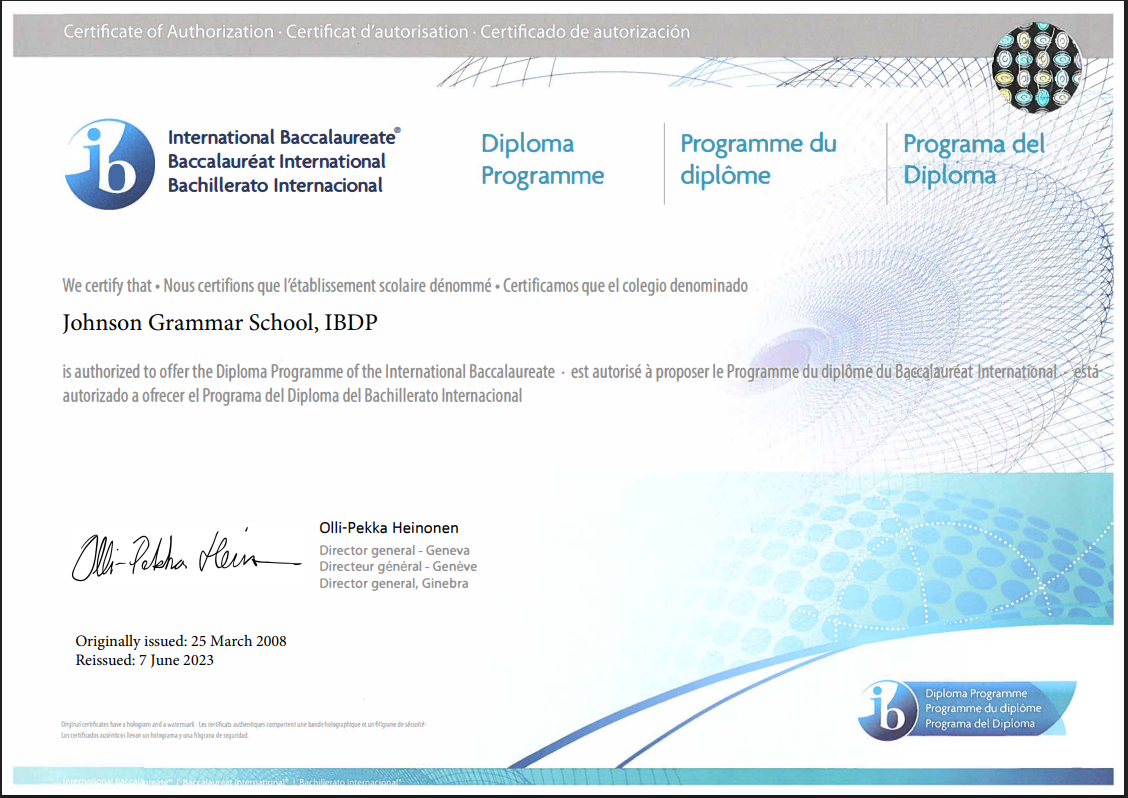Select the phrase "We certify that"
The image size is (1128, 798).
tap(107, 286)
